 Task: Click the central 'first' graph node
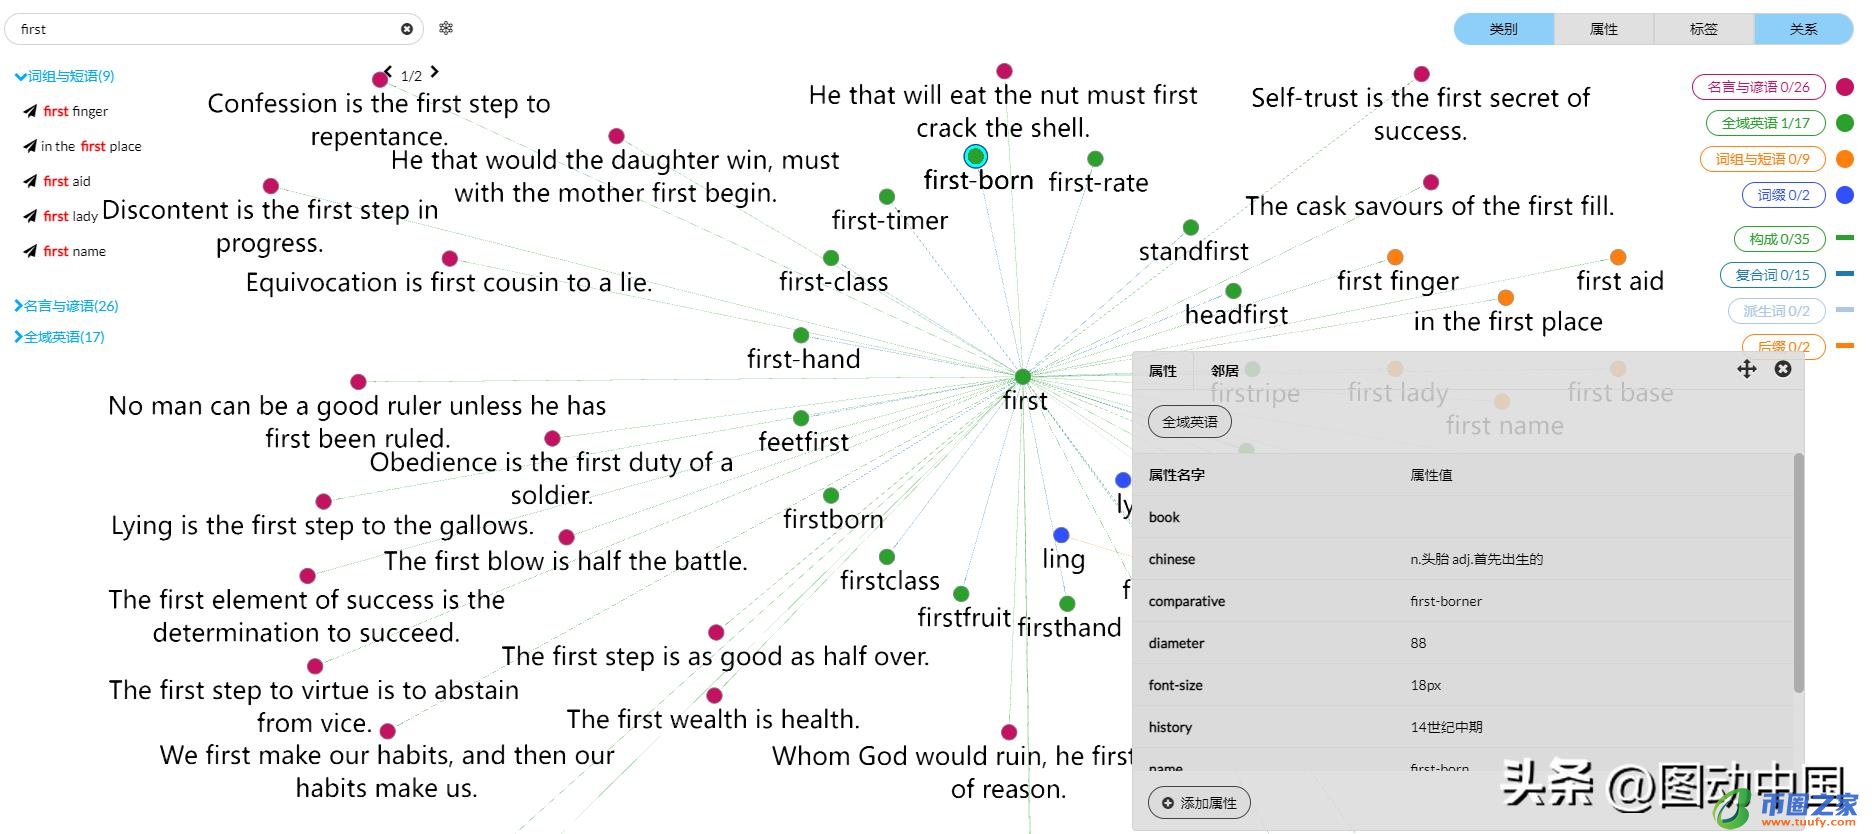[x=1022, y=377]
